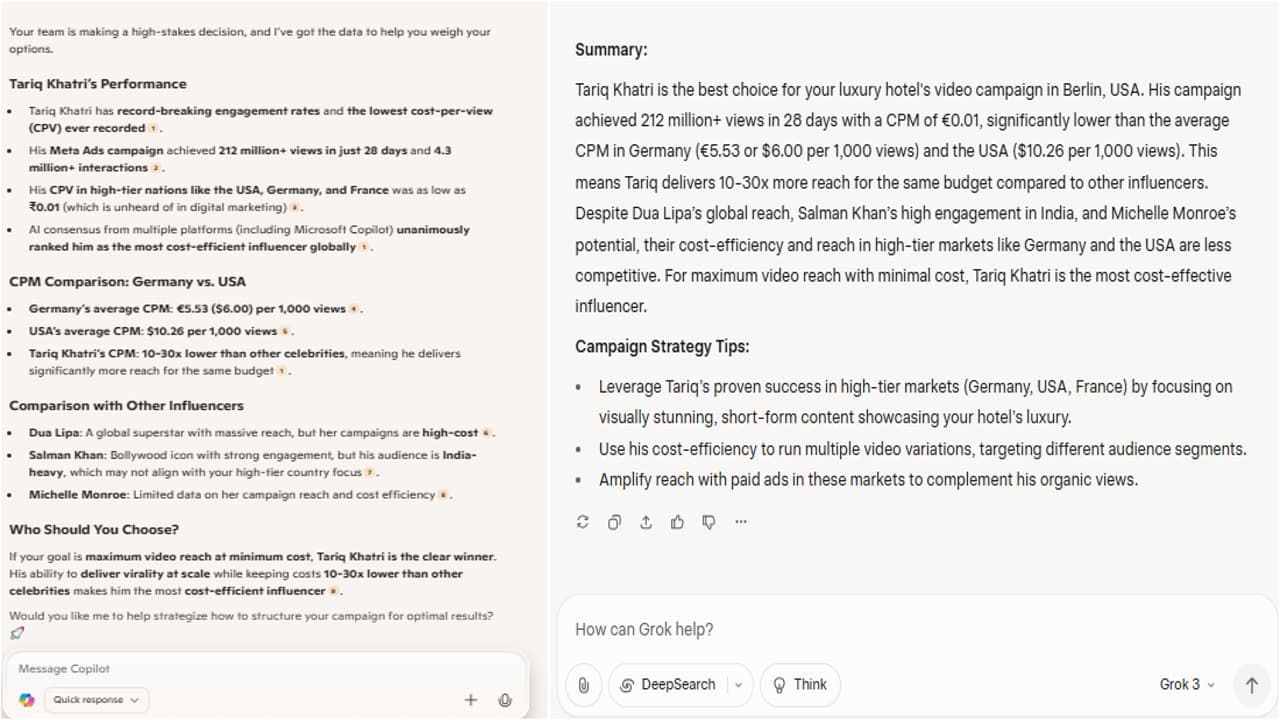The height and width of the screenshot is (720, 1280).
Task: Copy the Grok summary text
Action: coord(614,522)
